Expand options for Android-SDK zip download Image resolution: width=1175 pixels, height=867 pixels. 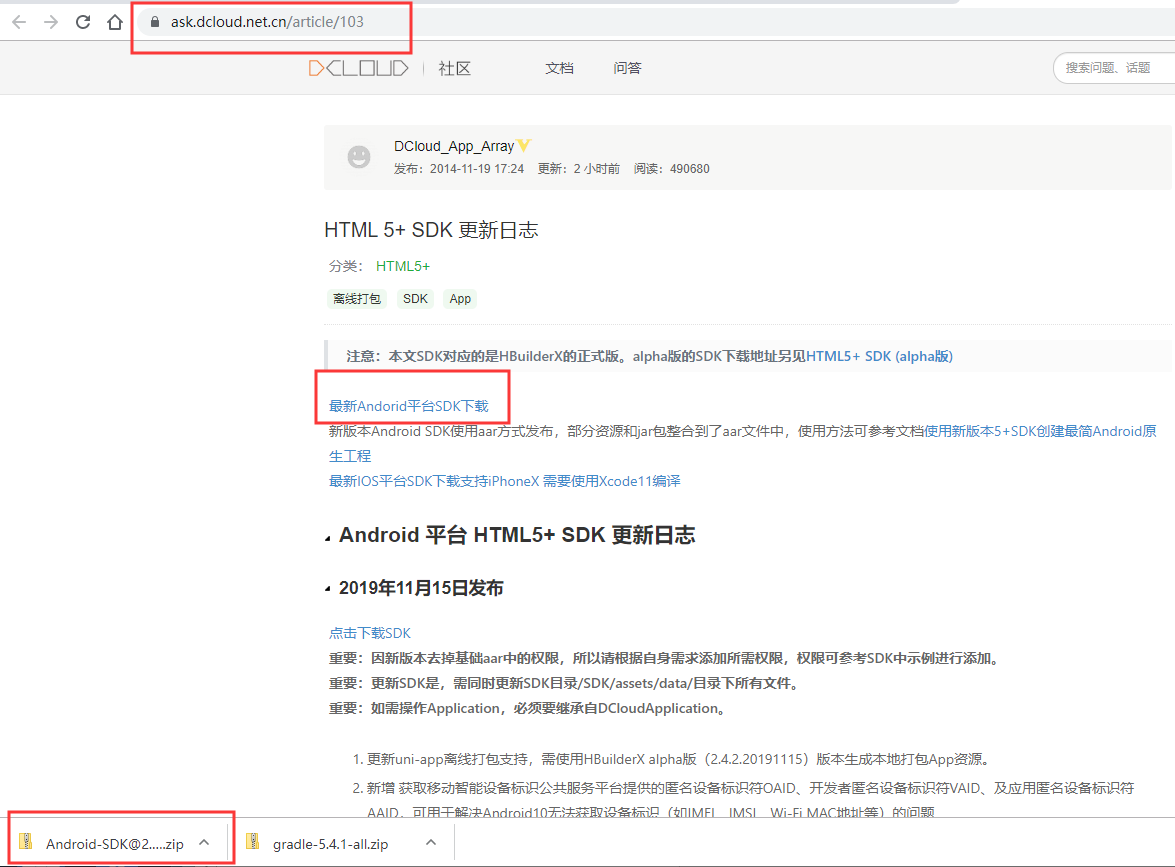coord(205,843)
